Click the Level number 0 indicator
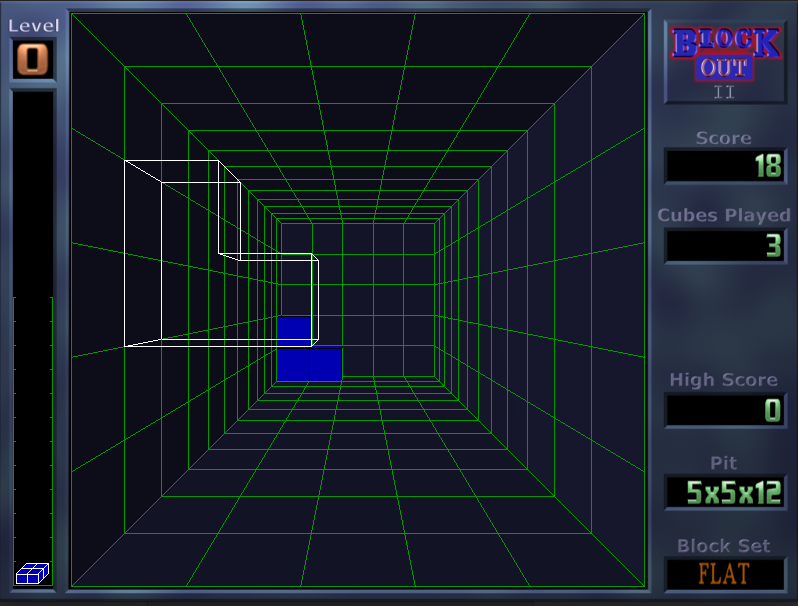This screenshot has height=606, width=798. point(33,59)
